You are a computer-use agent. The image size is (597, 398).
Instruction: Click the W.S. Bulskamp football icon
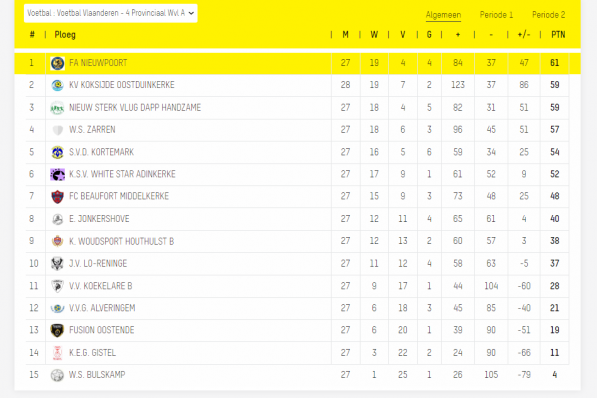point(57,375)
